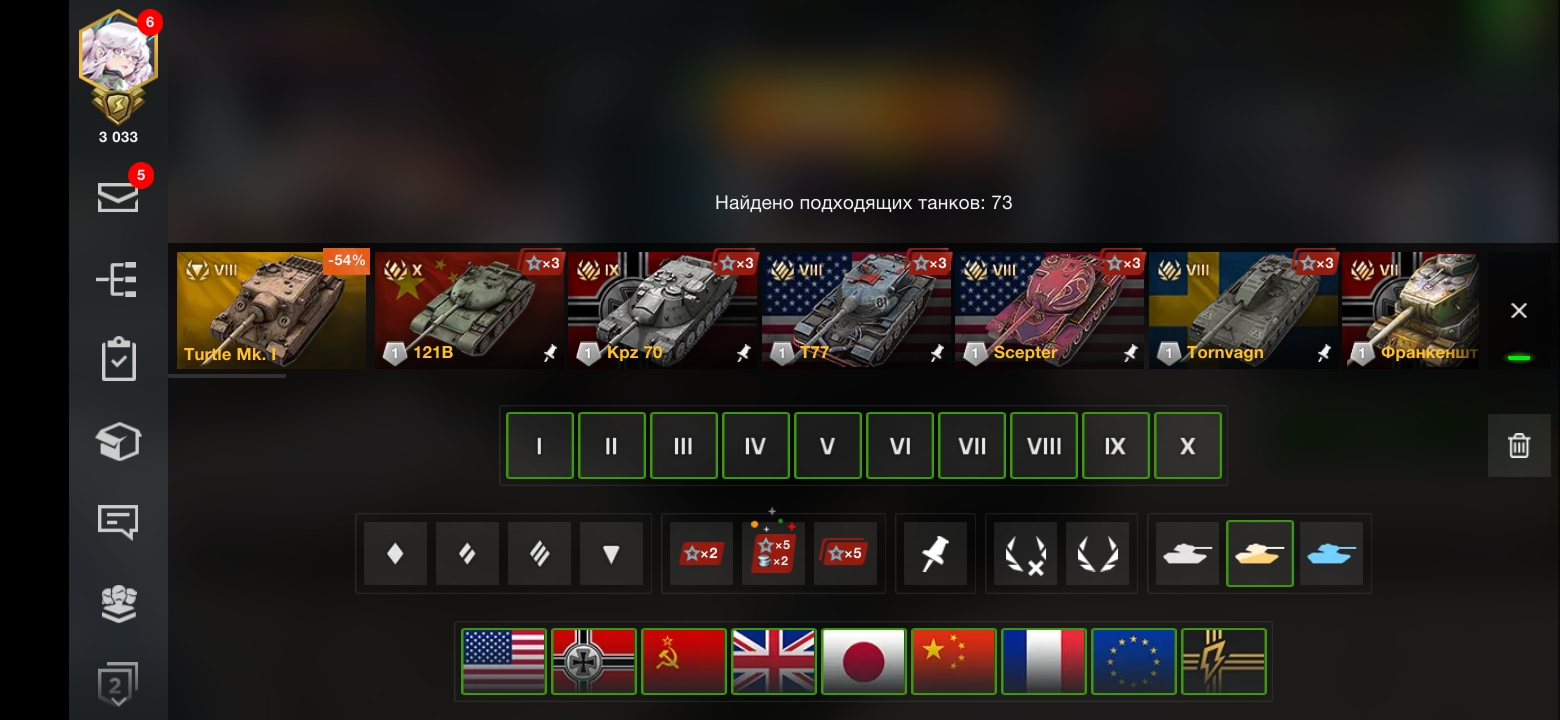Viewport: 1560px width, 720px height.
Task: Select the Tornvagn tank card
Action: point(1243,310)
